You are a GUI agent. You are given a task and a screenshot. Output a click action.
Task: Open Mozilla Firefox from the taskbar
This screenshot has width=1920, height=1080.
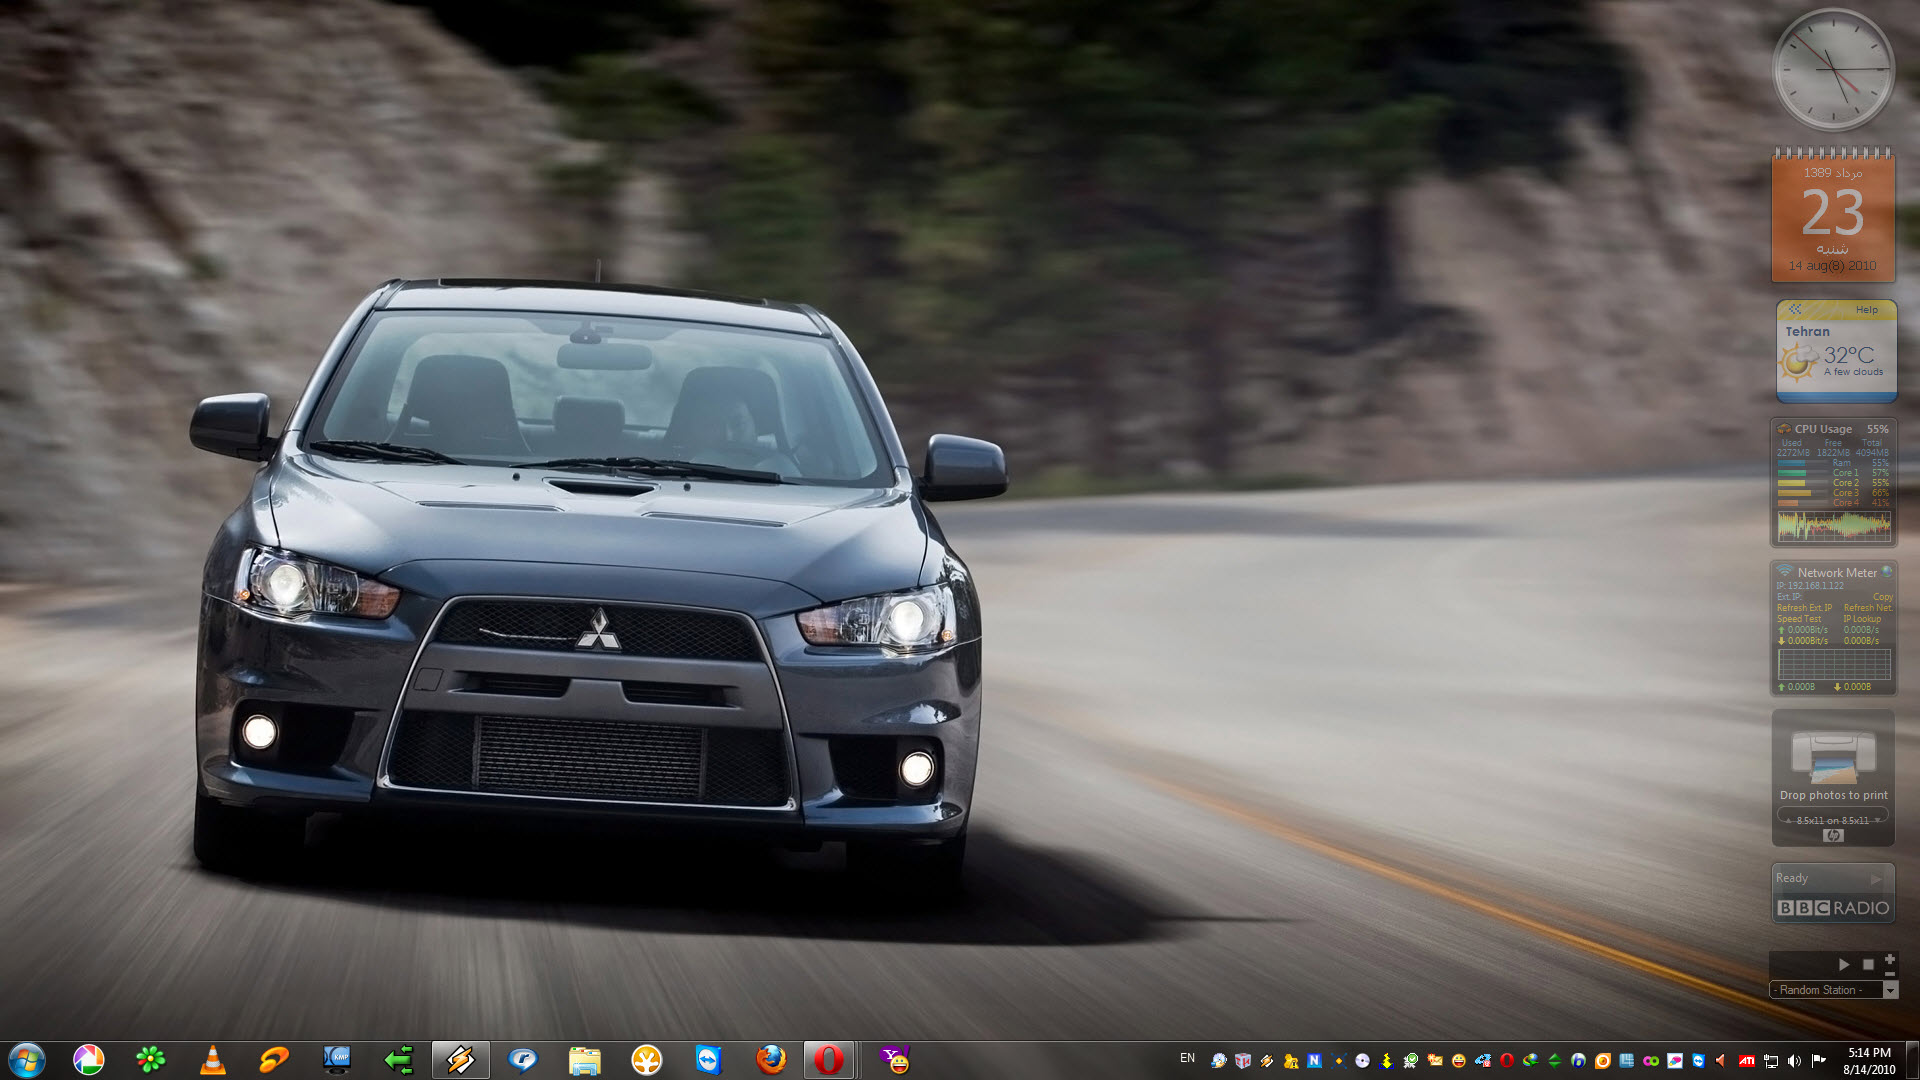tap(771, 1060)
